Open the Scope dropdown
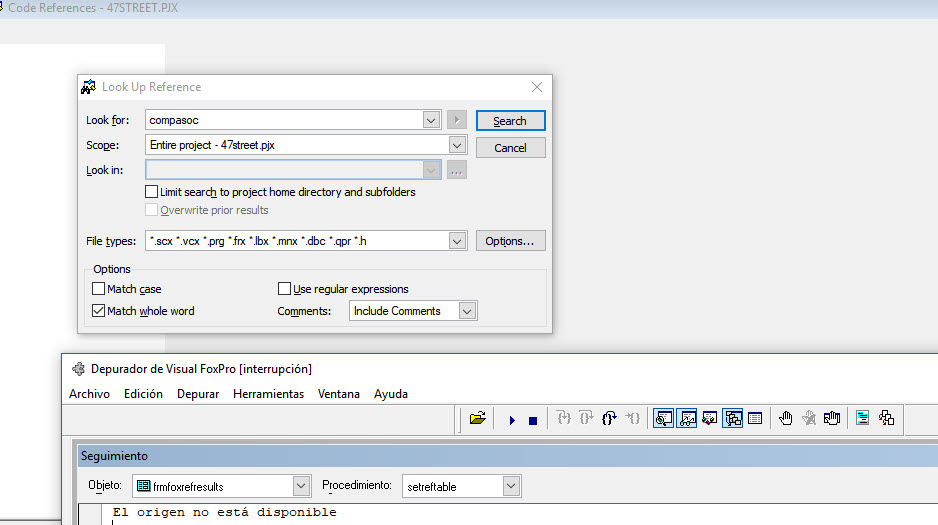 [457, 145]
